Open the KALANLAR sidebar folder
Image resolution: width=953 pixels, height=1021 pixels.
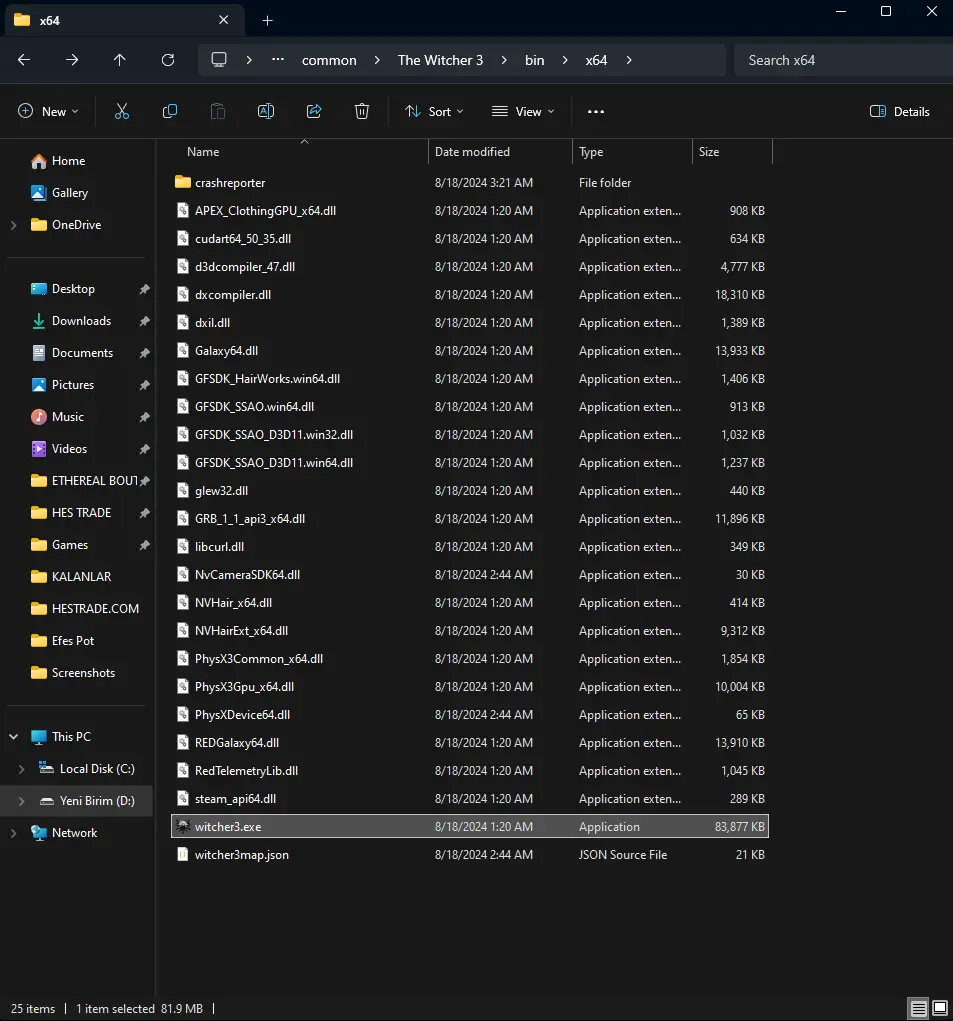coord(81,577)
